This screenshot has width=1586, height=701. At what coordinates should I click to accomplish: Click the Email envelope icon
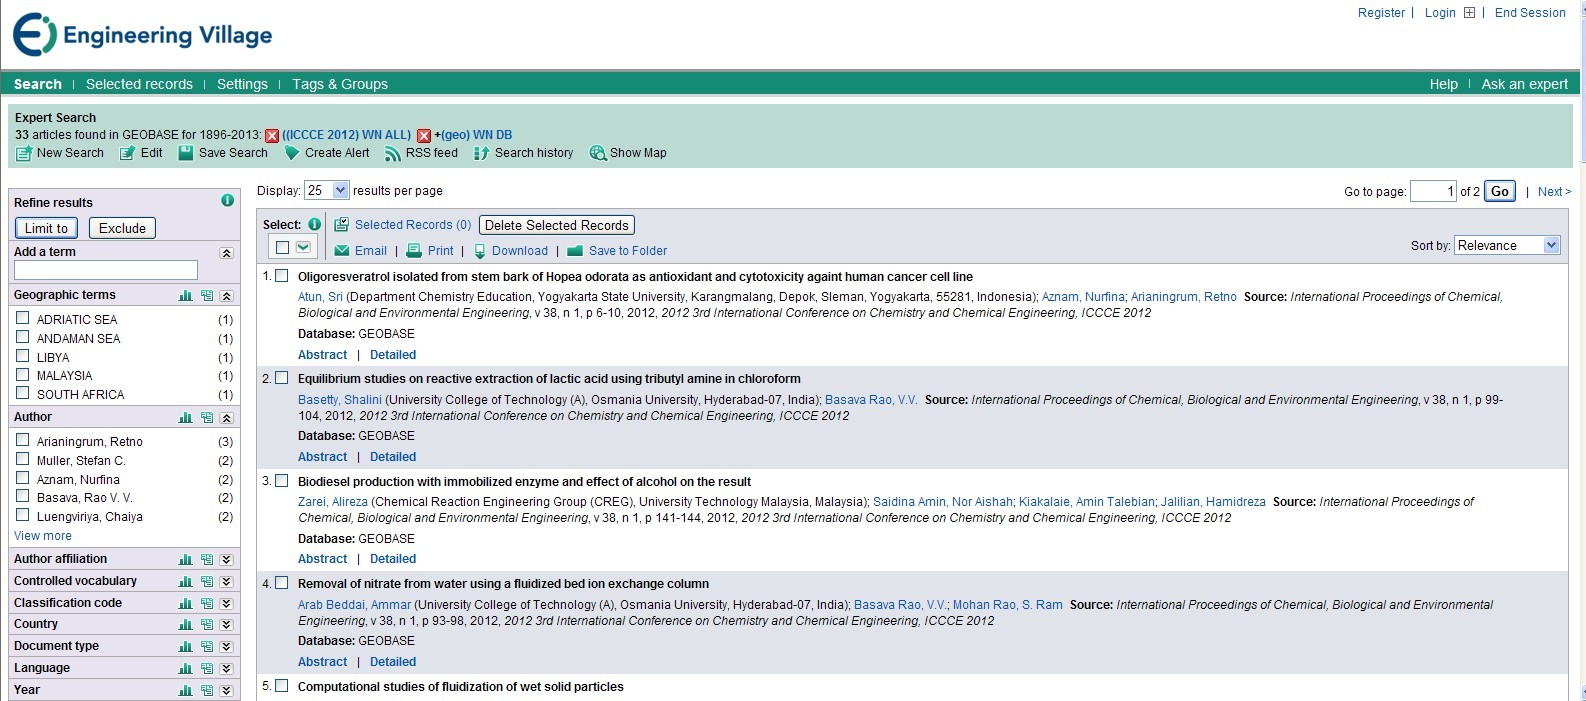tap(342, 251)
